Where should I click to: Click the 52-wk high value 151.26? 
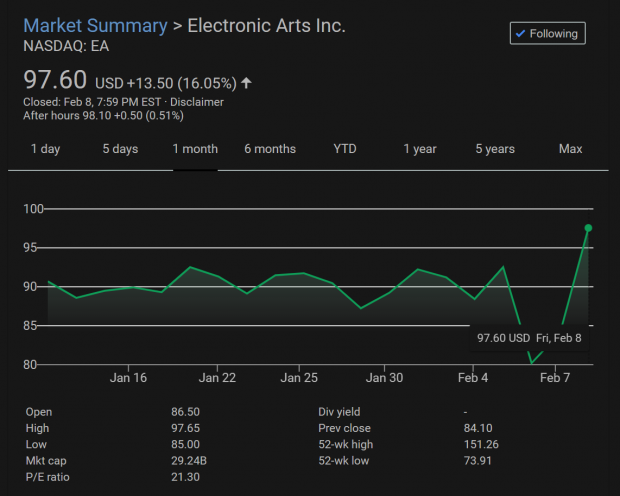pyautogui.click(x=481, y=444)
